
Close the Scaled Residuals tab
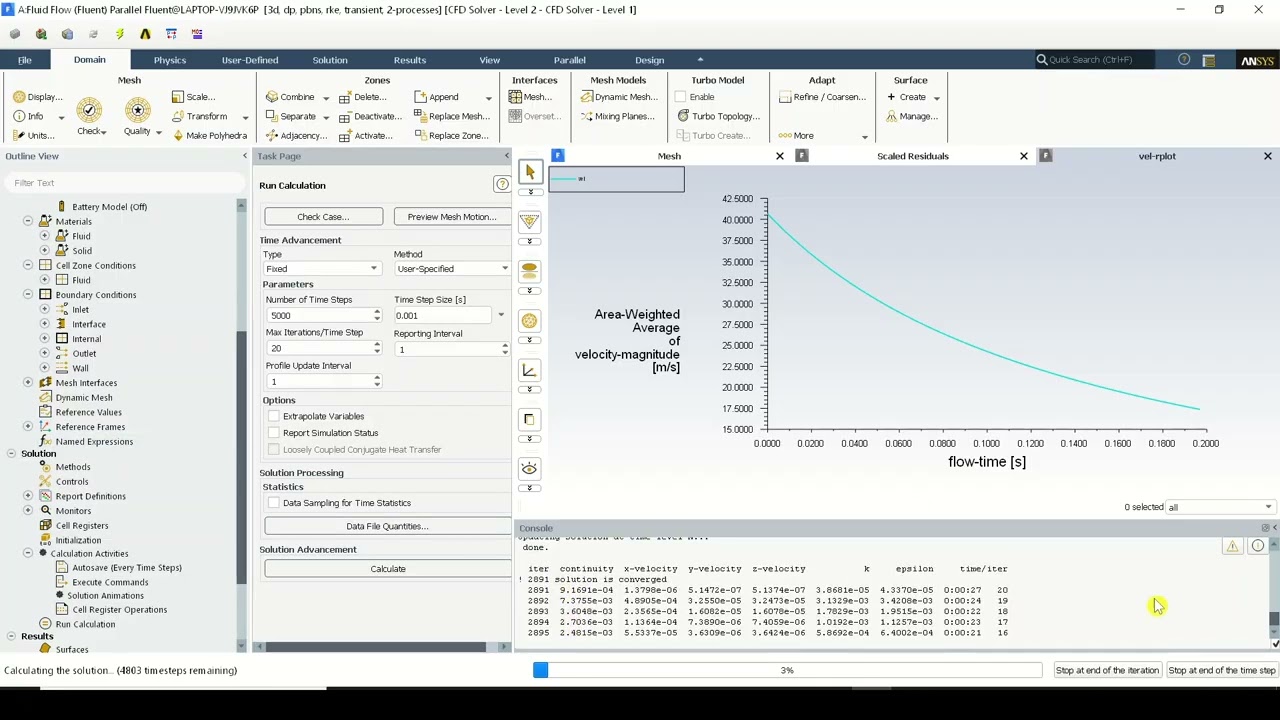tap(1023, 156)
